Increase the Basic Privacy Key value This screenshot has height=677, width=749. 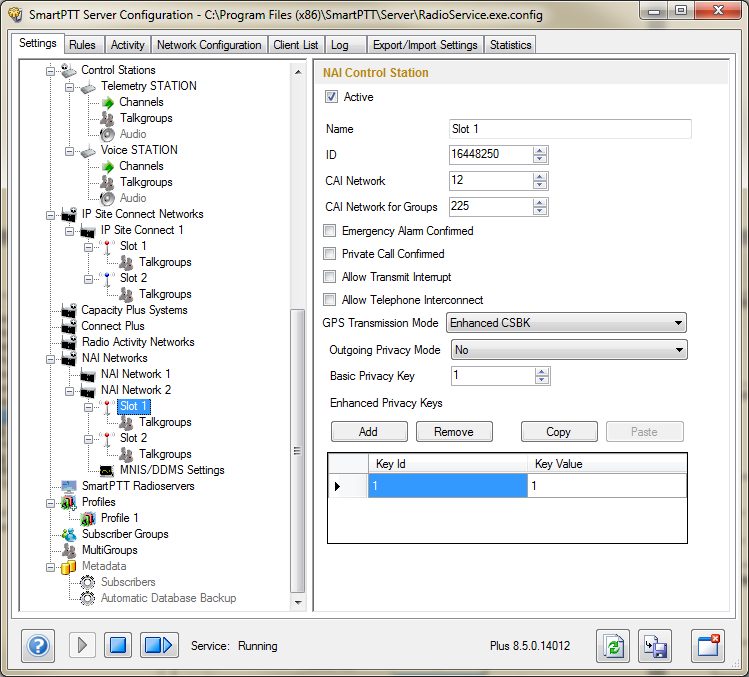[541, 372]
